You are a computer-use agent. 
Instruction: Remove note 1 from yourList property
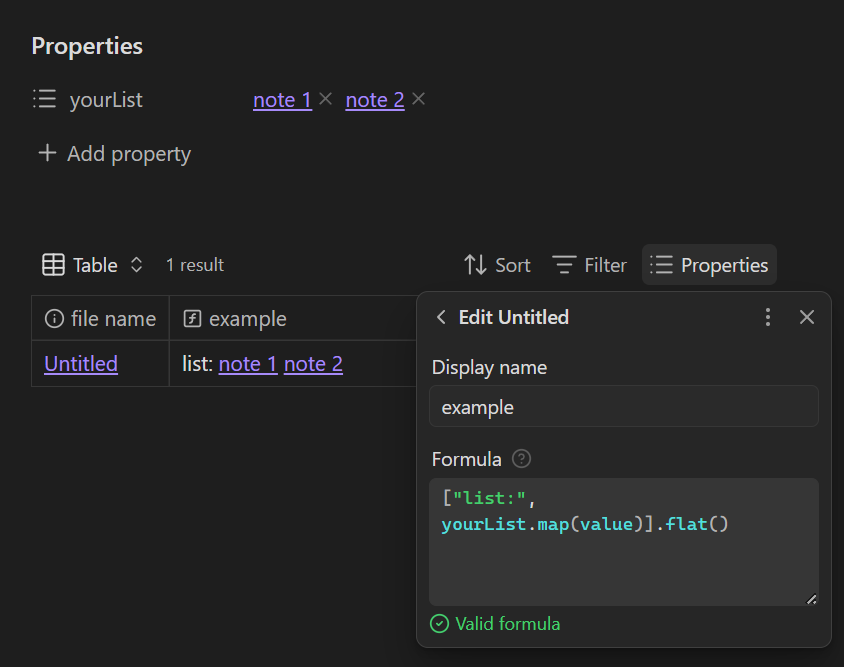pos(325,99)
